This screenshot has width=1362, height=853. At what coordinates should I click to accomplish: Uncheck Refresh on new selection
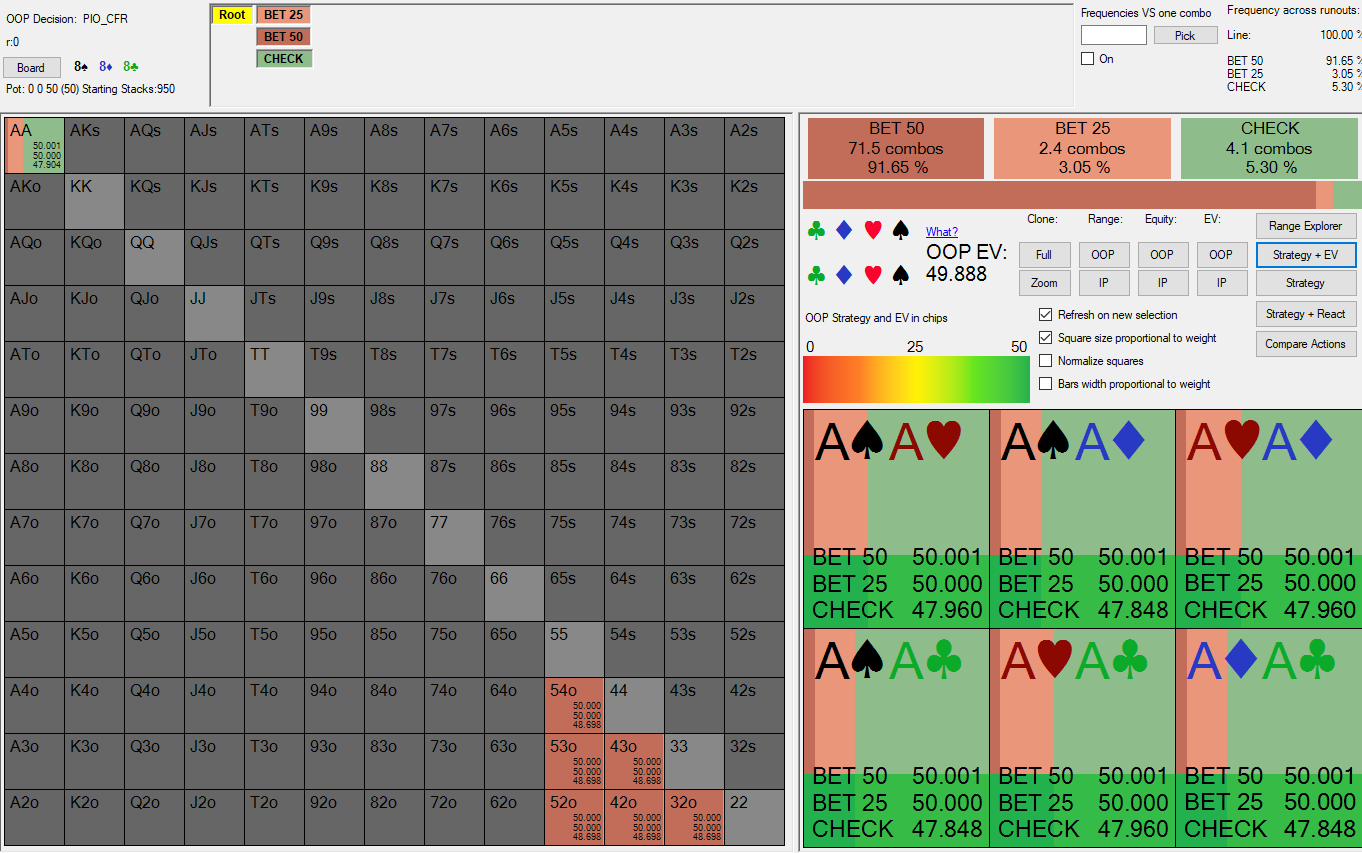tap(1046, 314)
